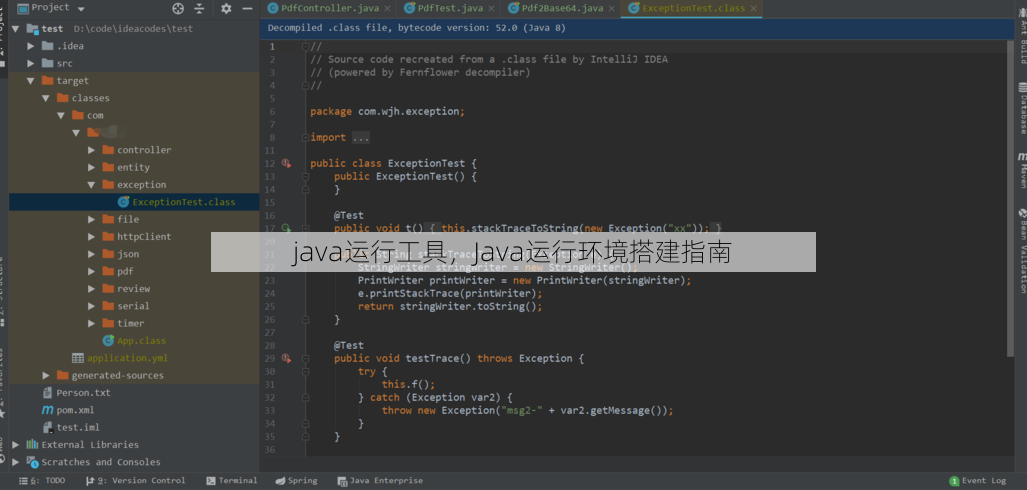Switch to the PdfController.java tab
This screenshot has width=1027, height=490.
click(328, 9)
